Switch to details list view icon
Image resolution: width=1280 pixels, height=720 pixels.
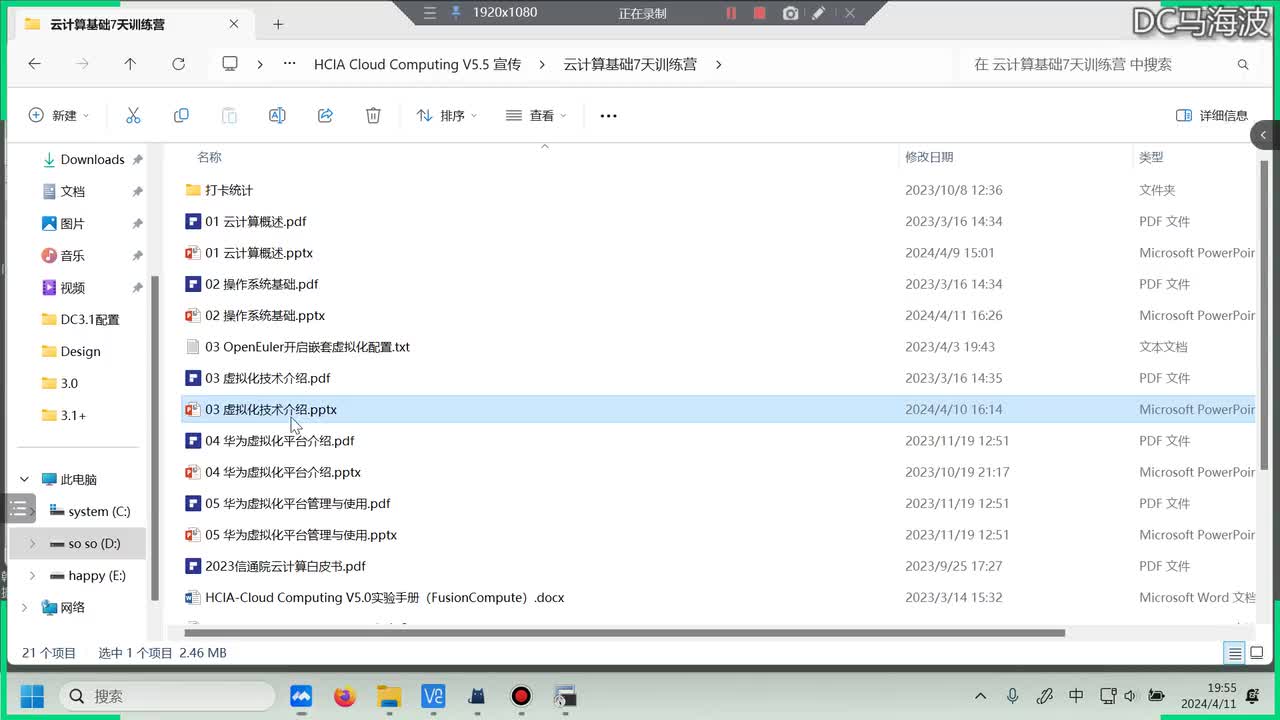tap(1235, 653)
